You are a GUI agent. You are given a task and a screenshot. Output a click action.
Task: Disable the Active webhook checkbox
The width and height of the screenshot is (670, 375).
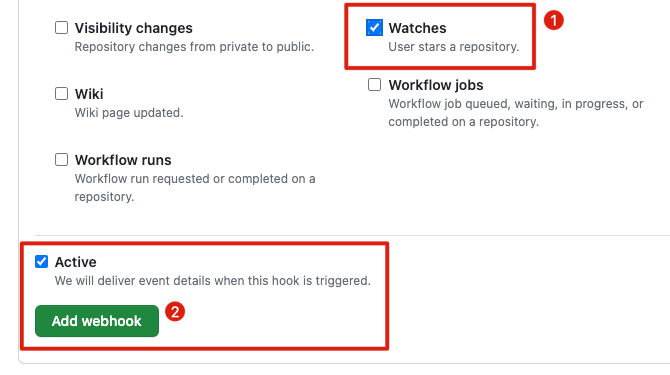click(x=41, y=261)
